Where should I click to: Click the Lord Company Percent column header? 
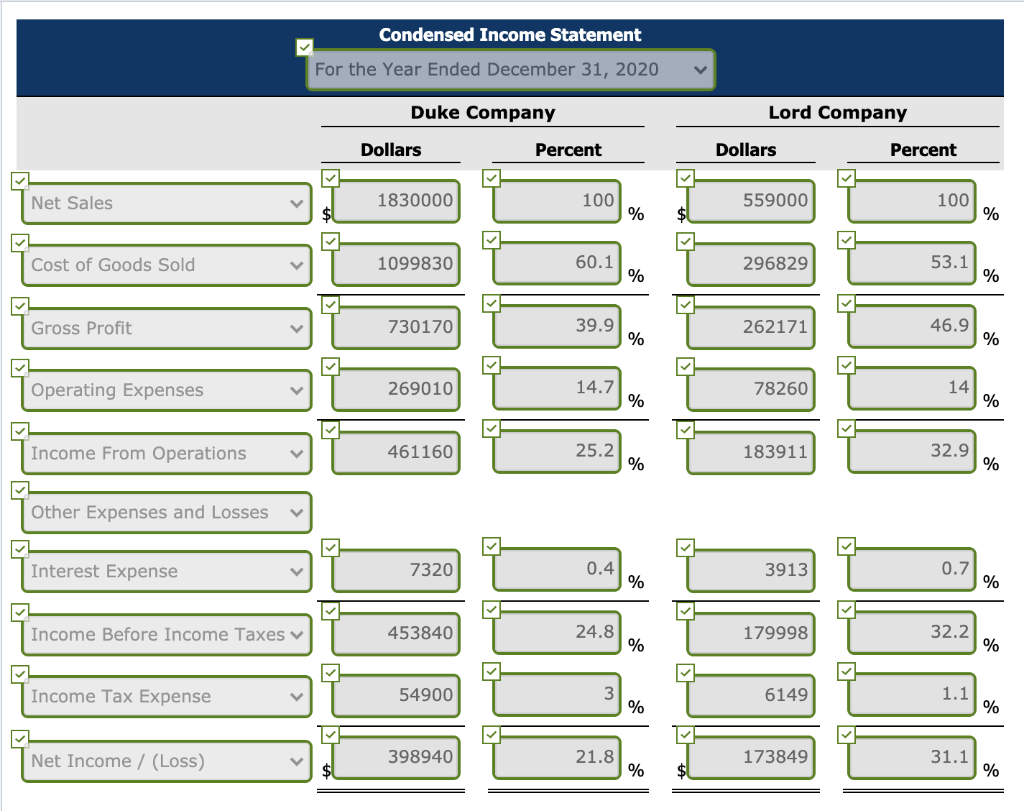click(922, 150)
